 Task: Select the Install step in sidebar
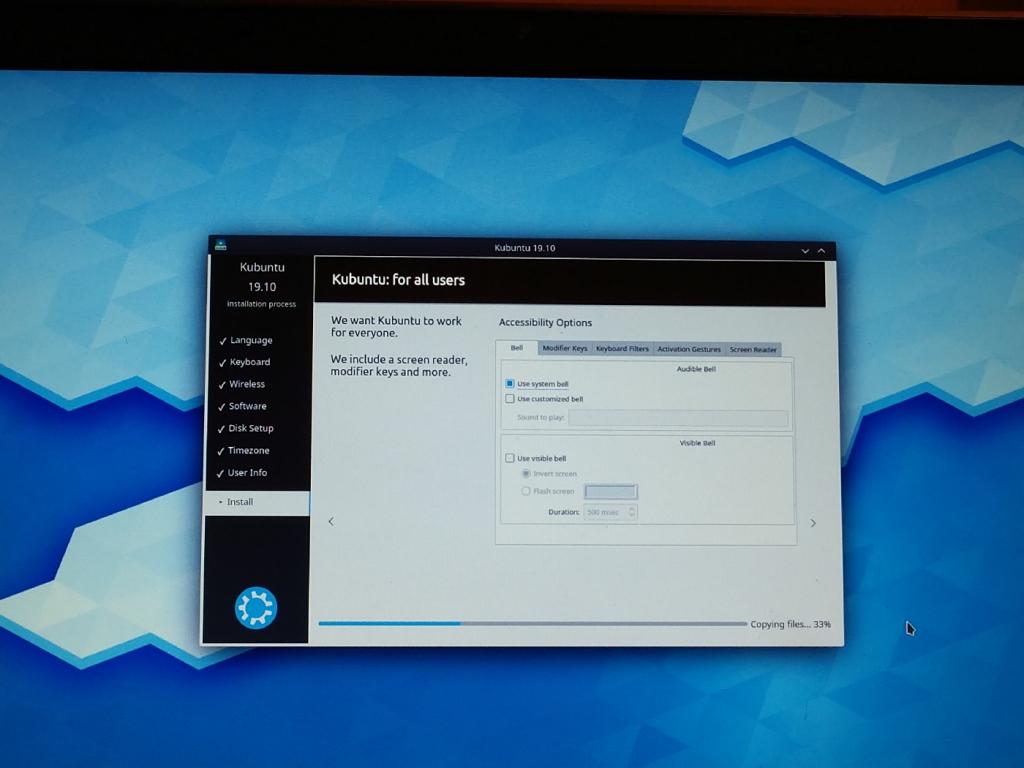240,502
